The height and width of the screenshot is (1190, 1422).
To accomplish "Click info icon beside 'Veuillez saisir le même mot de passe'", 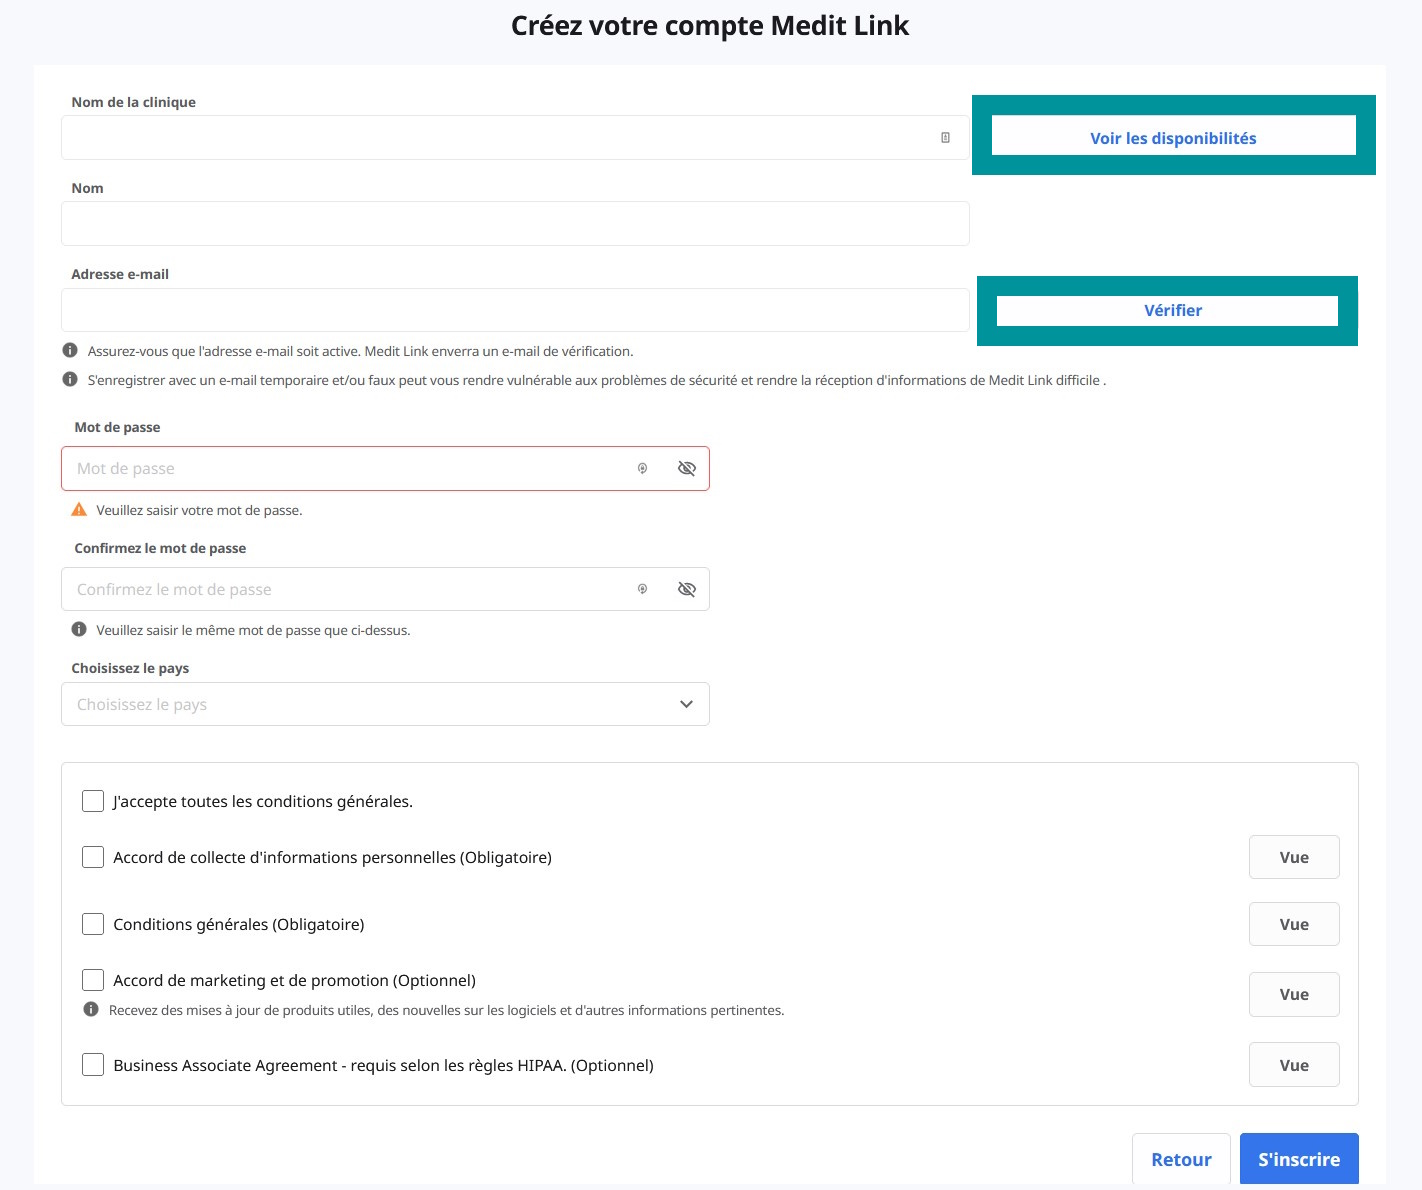I will (x=79, y=629).
